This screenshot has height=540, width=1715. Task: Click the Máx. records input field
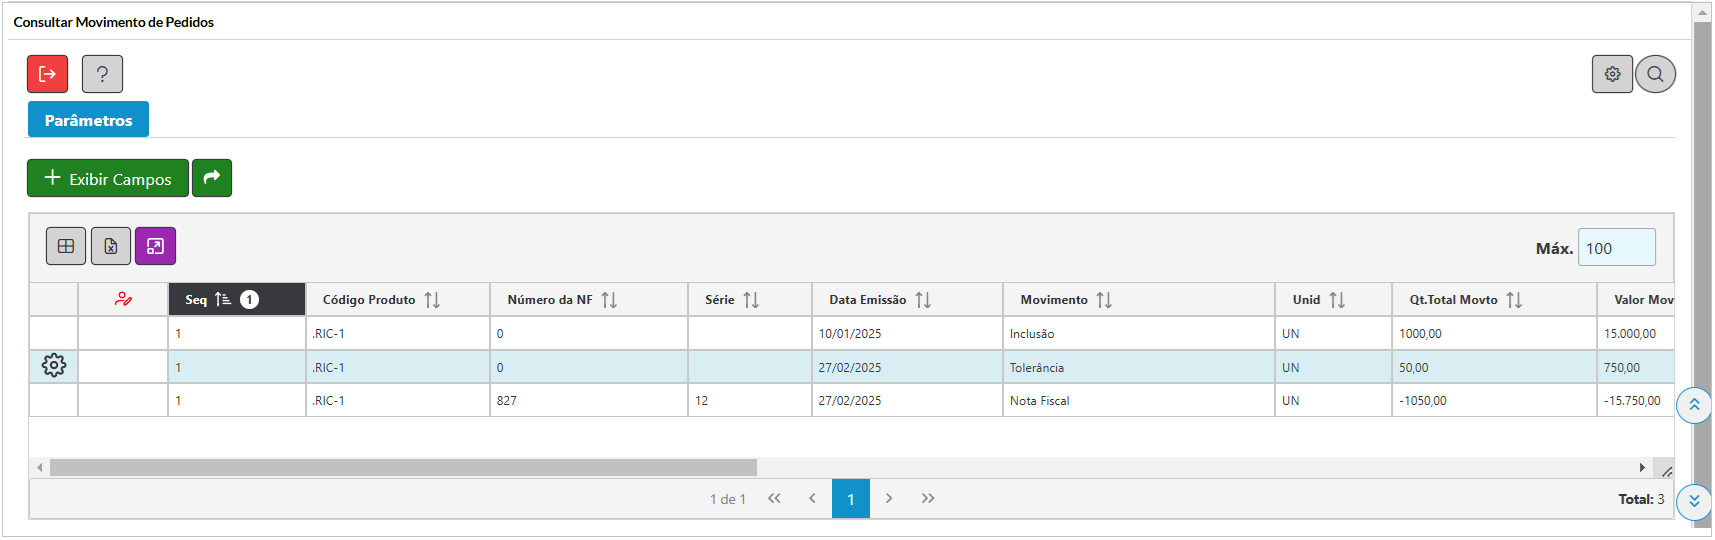pos(1616,248)
